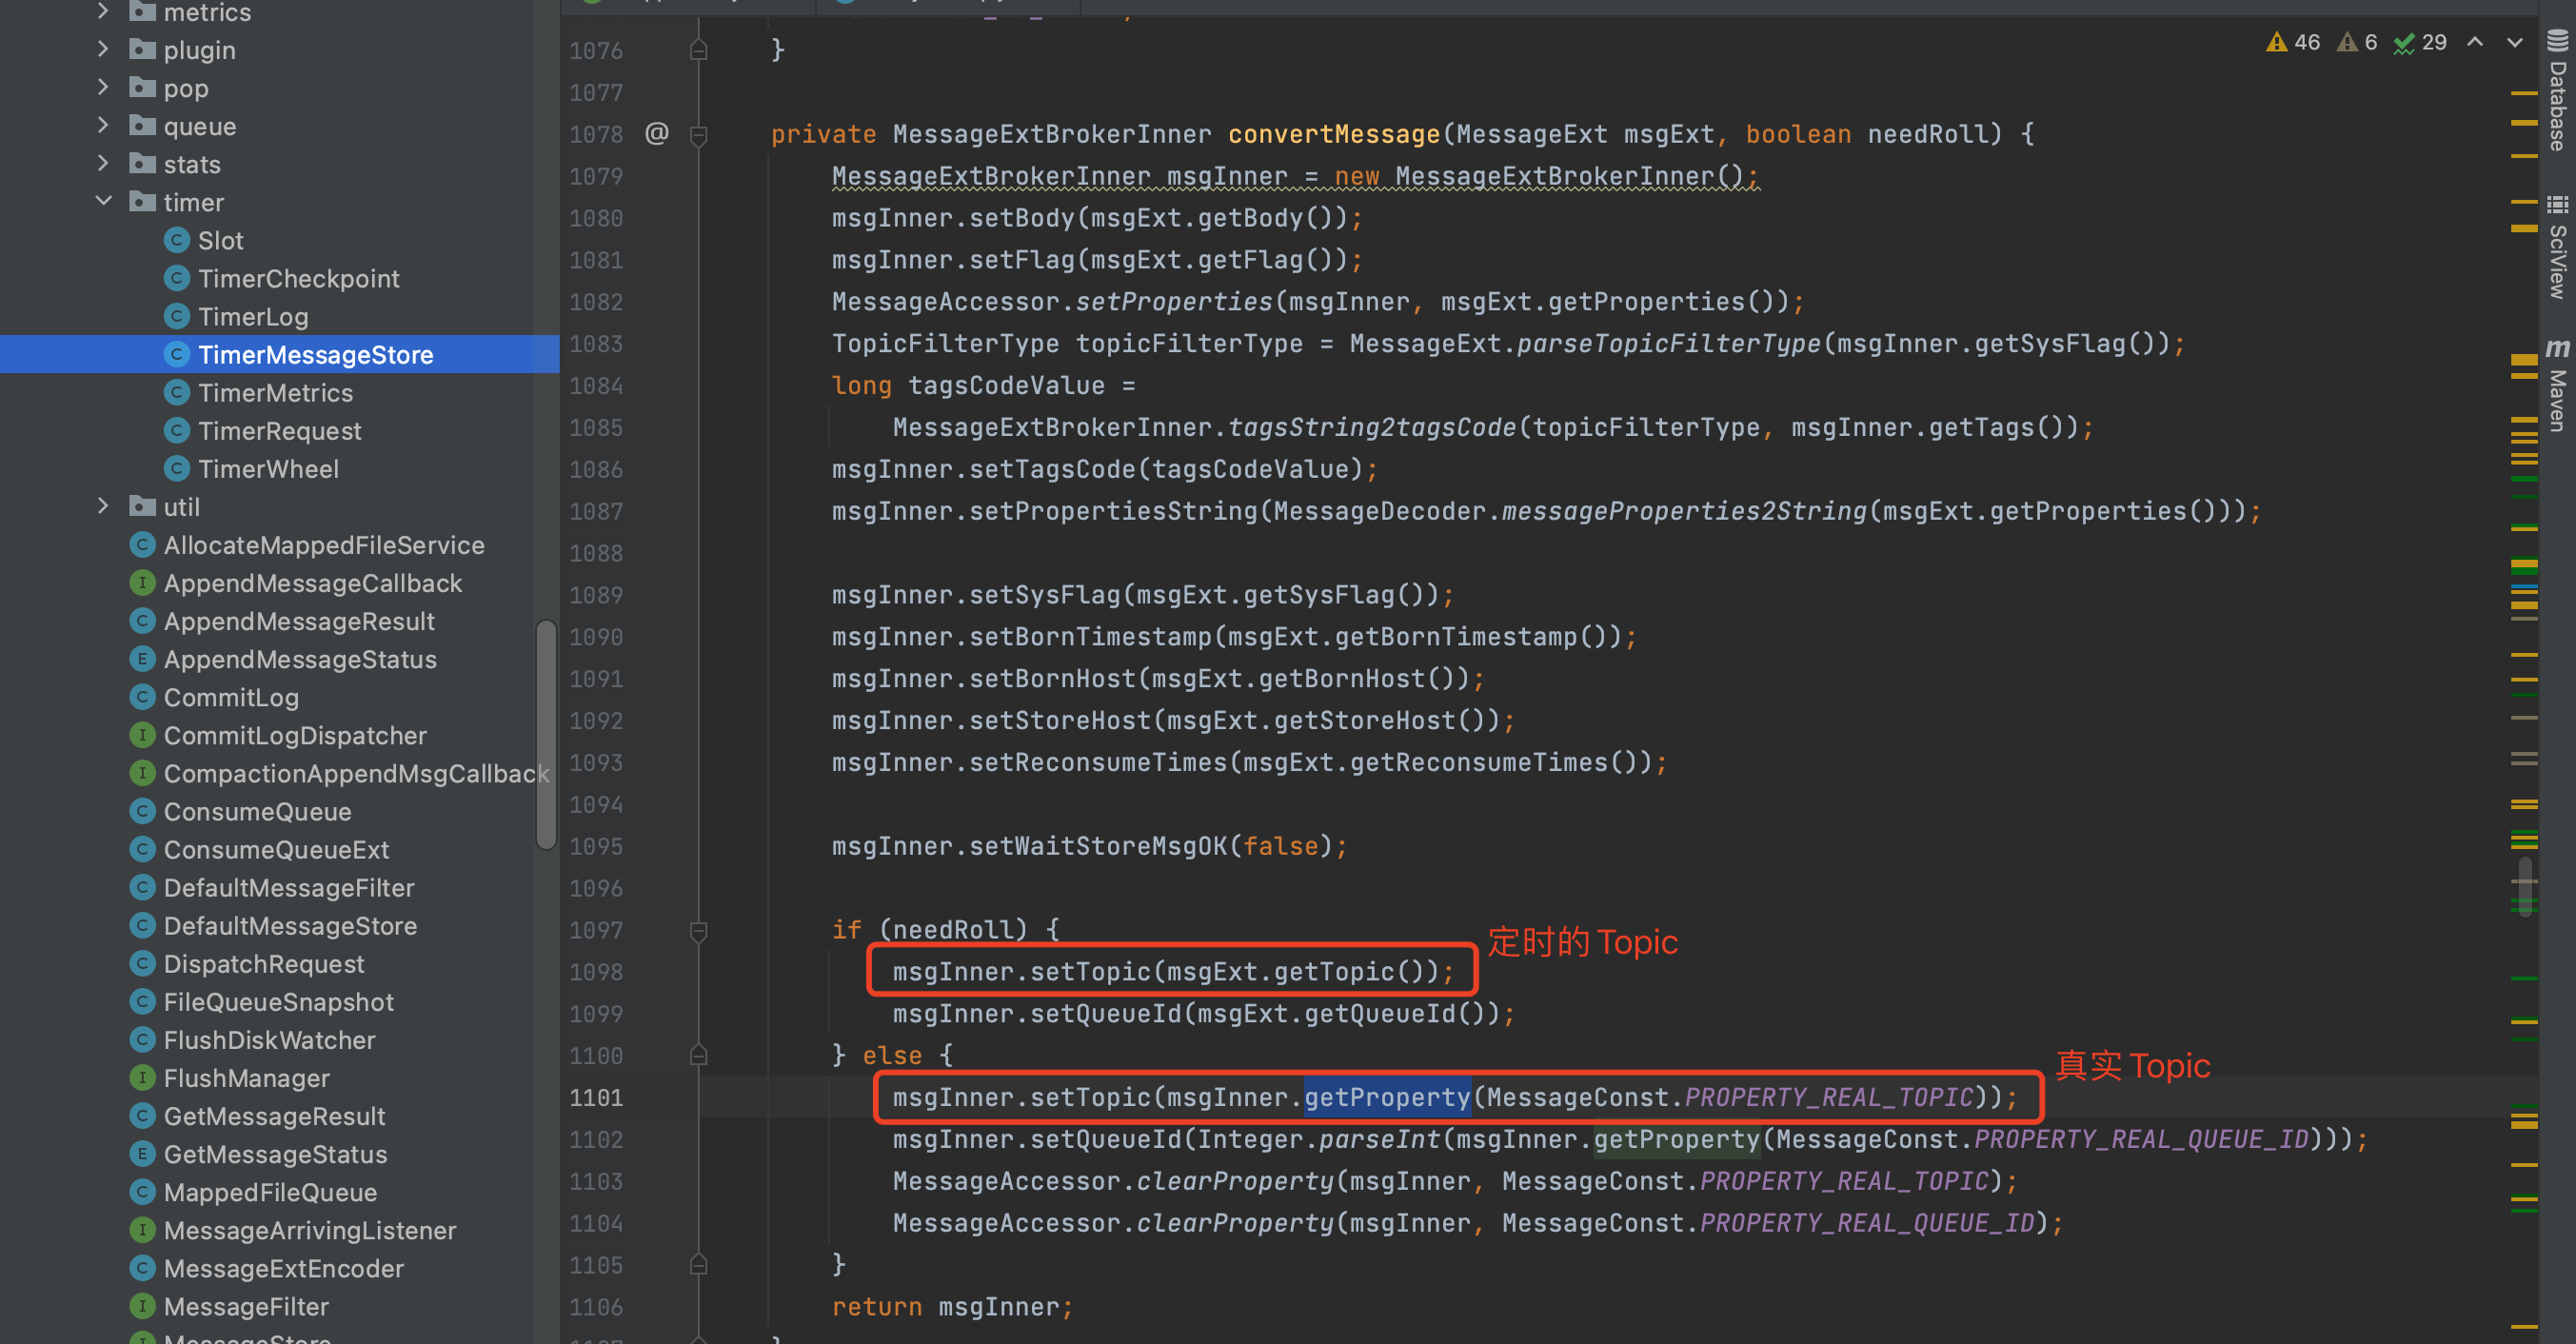The width and height of the screenshot is (2576, 1344).
Task: Open the DefaultMessageStore class
Action: pyautogui.click(x=290, y=926)
